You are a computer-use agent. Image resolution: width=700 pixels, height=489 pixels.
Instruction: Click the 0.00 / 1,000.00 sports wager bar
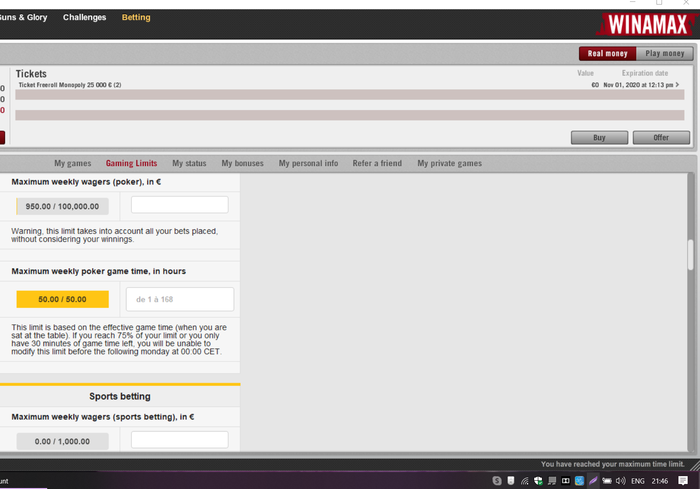click(62, 441)
